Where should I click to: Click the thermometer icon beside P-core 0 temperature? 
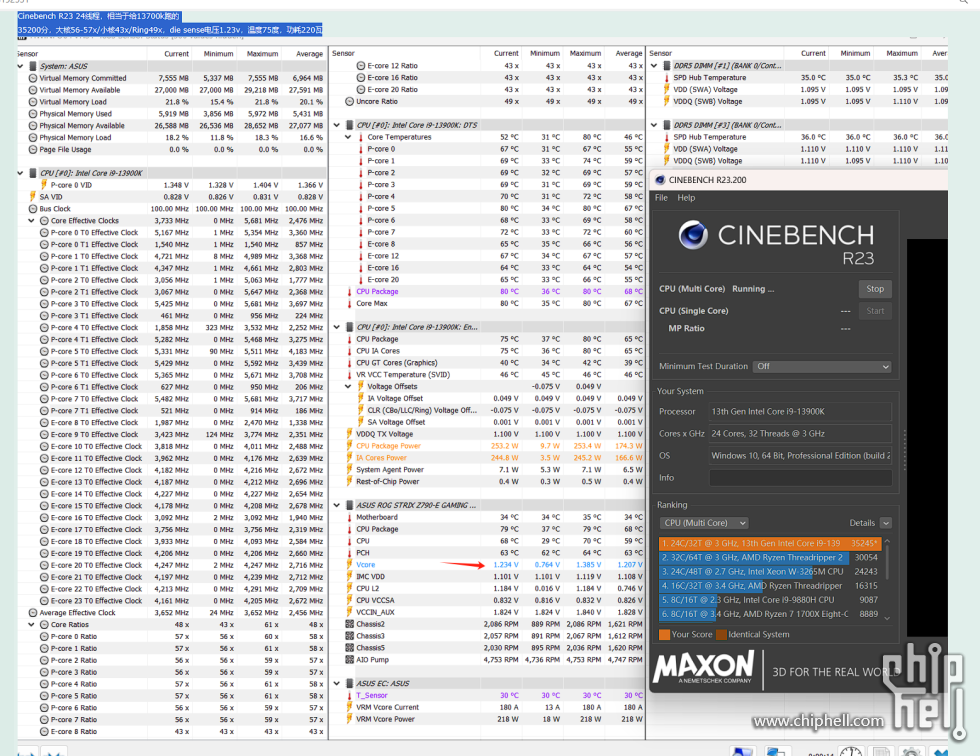[361, 149]
